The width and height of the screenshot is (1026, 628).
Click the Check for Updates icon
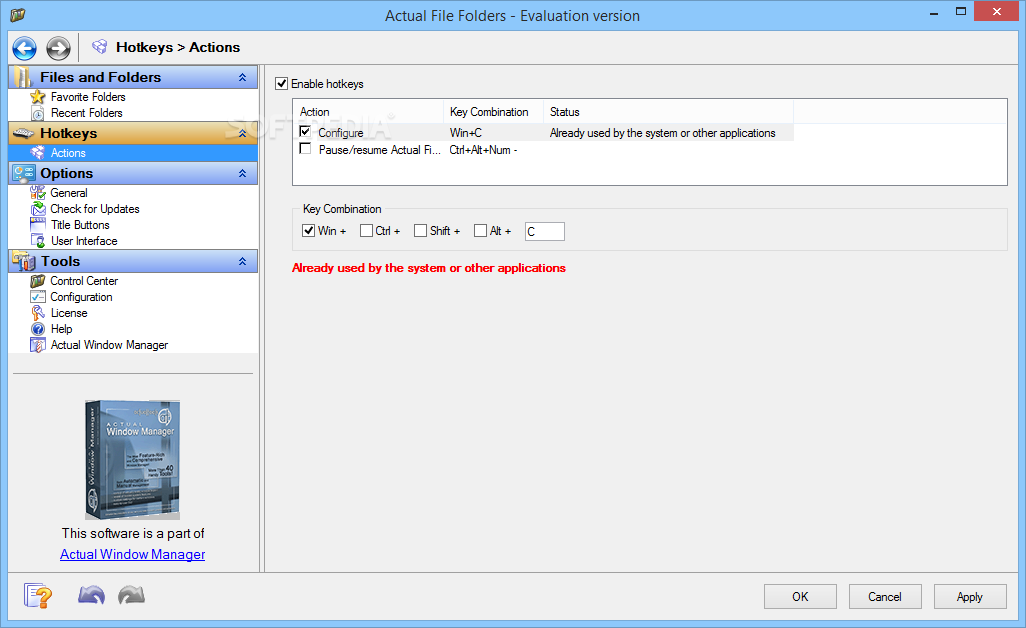[38, 209]
